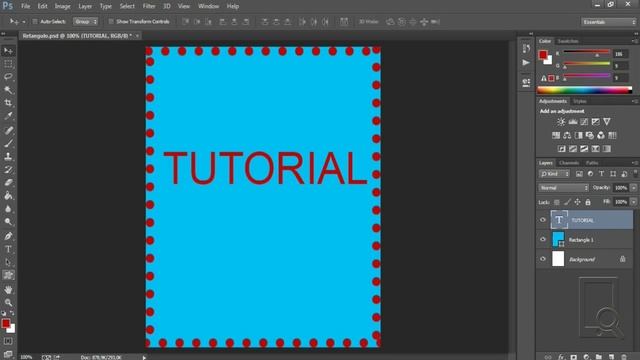
Task: Toggle the layer filter switch
Action: click(x=635, y=174)
